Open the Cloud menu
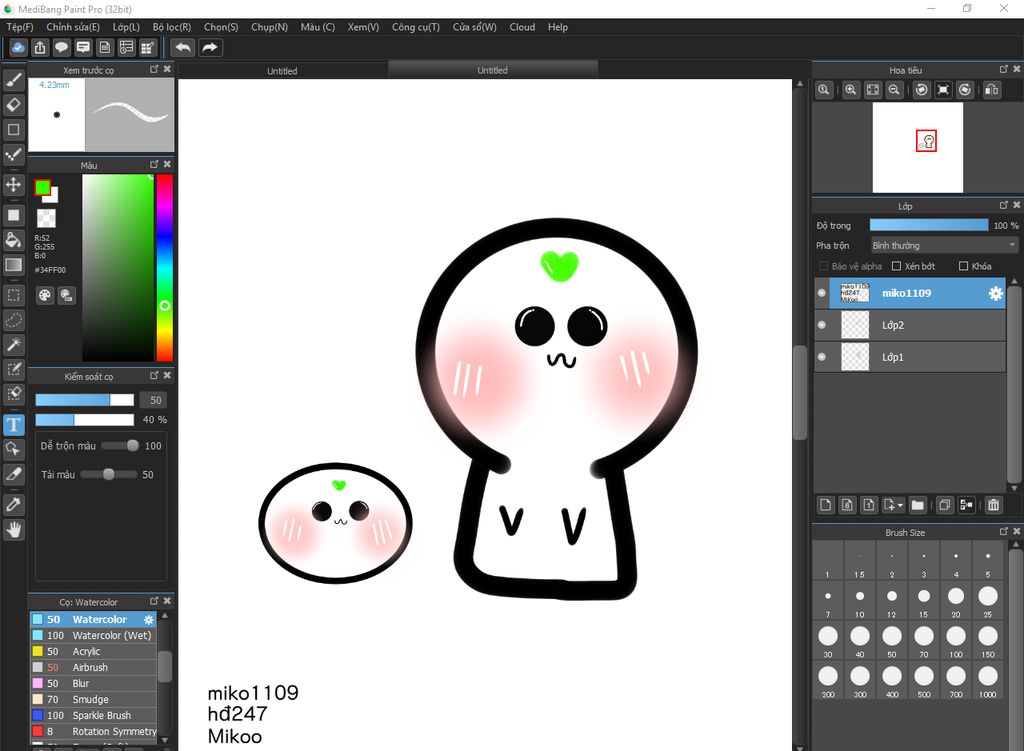 (x=522, y=27)
